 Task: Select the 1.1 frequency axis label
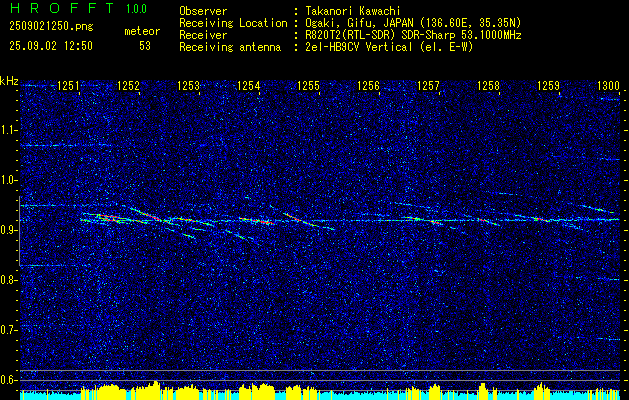(x=9, y=130)
